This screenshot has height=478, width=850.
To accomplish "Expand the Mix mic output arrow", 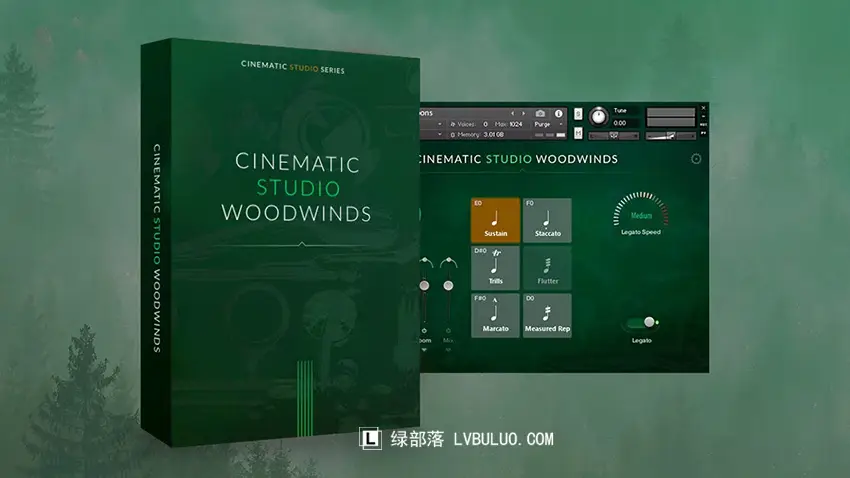I will click(x=448, y=350).
